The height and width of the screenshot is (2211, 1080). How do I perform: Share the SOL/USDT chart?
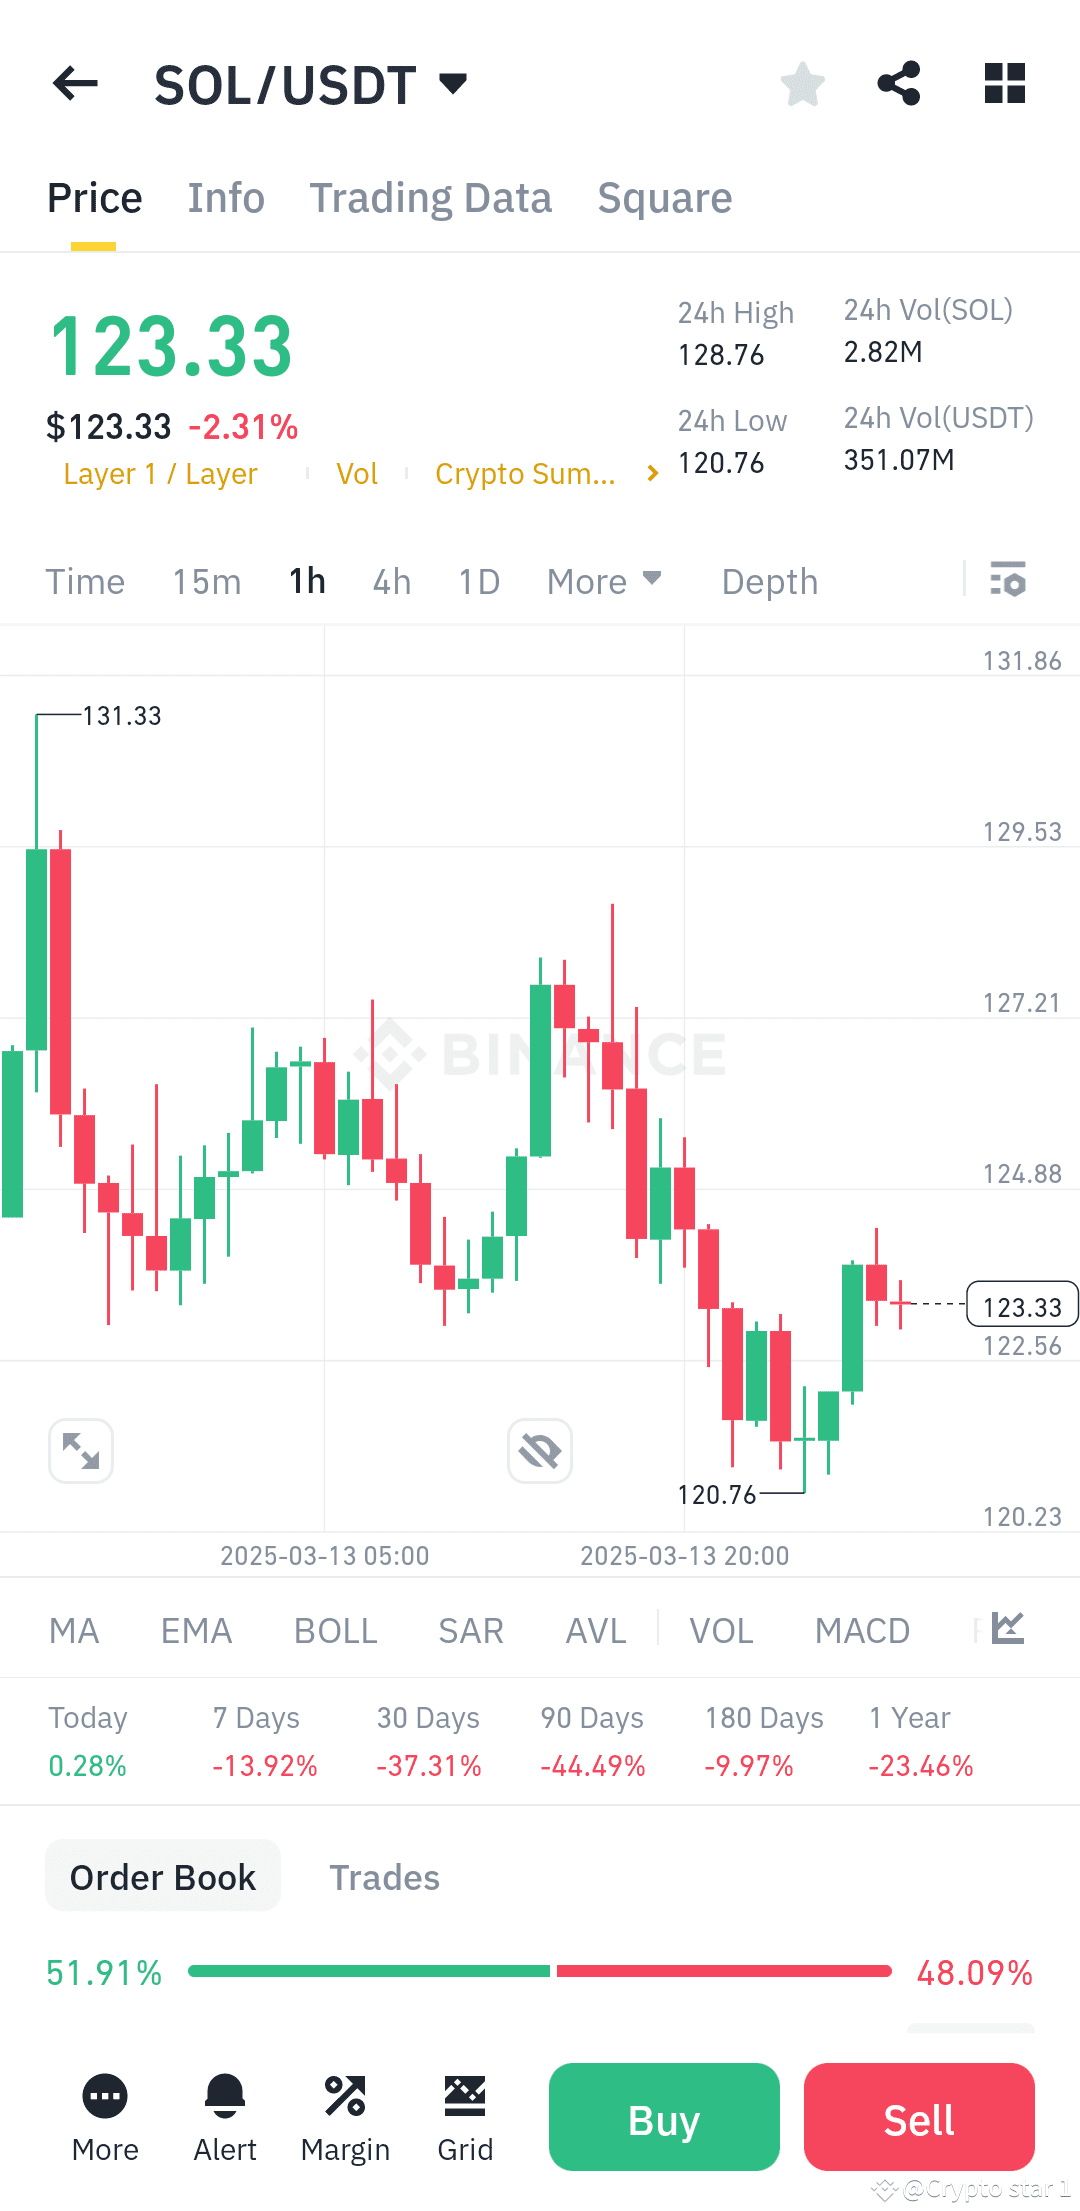pos(898,84)
